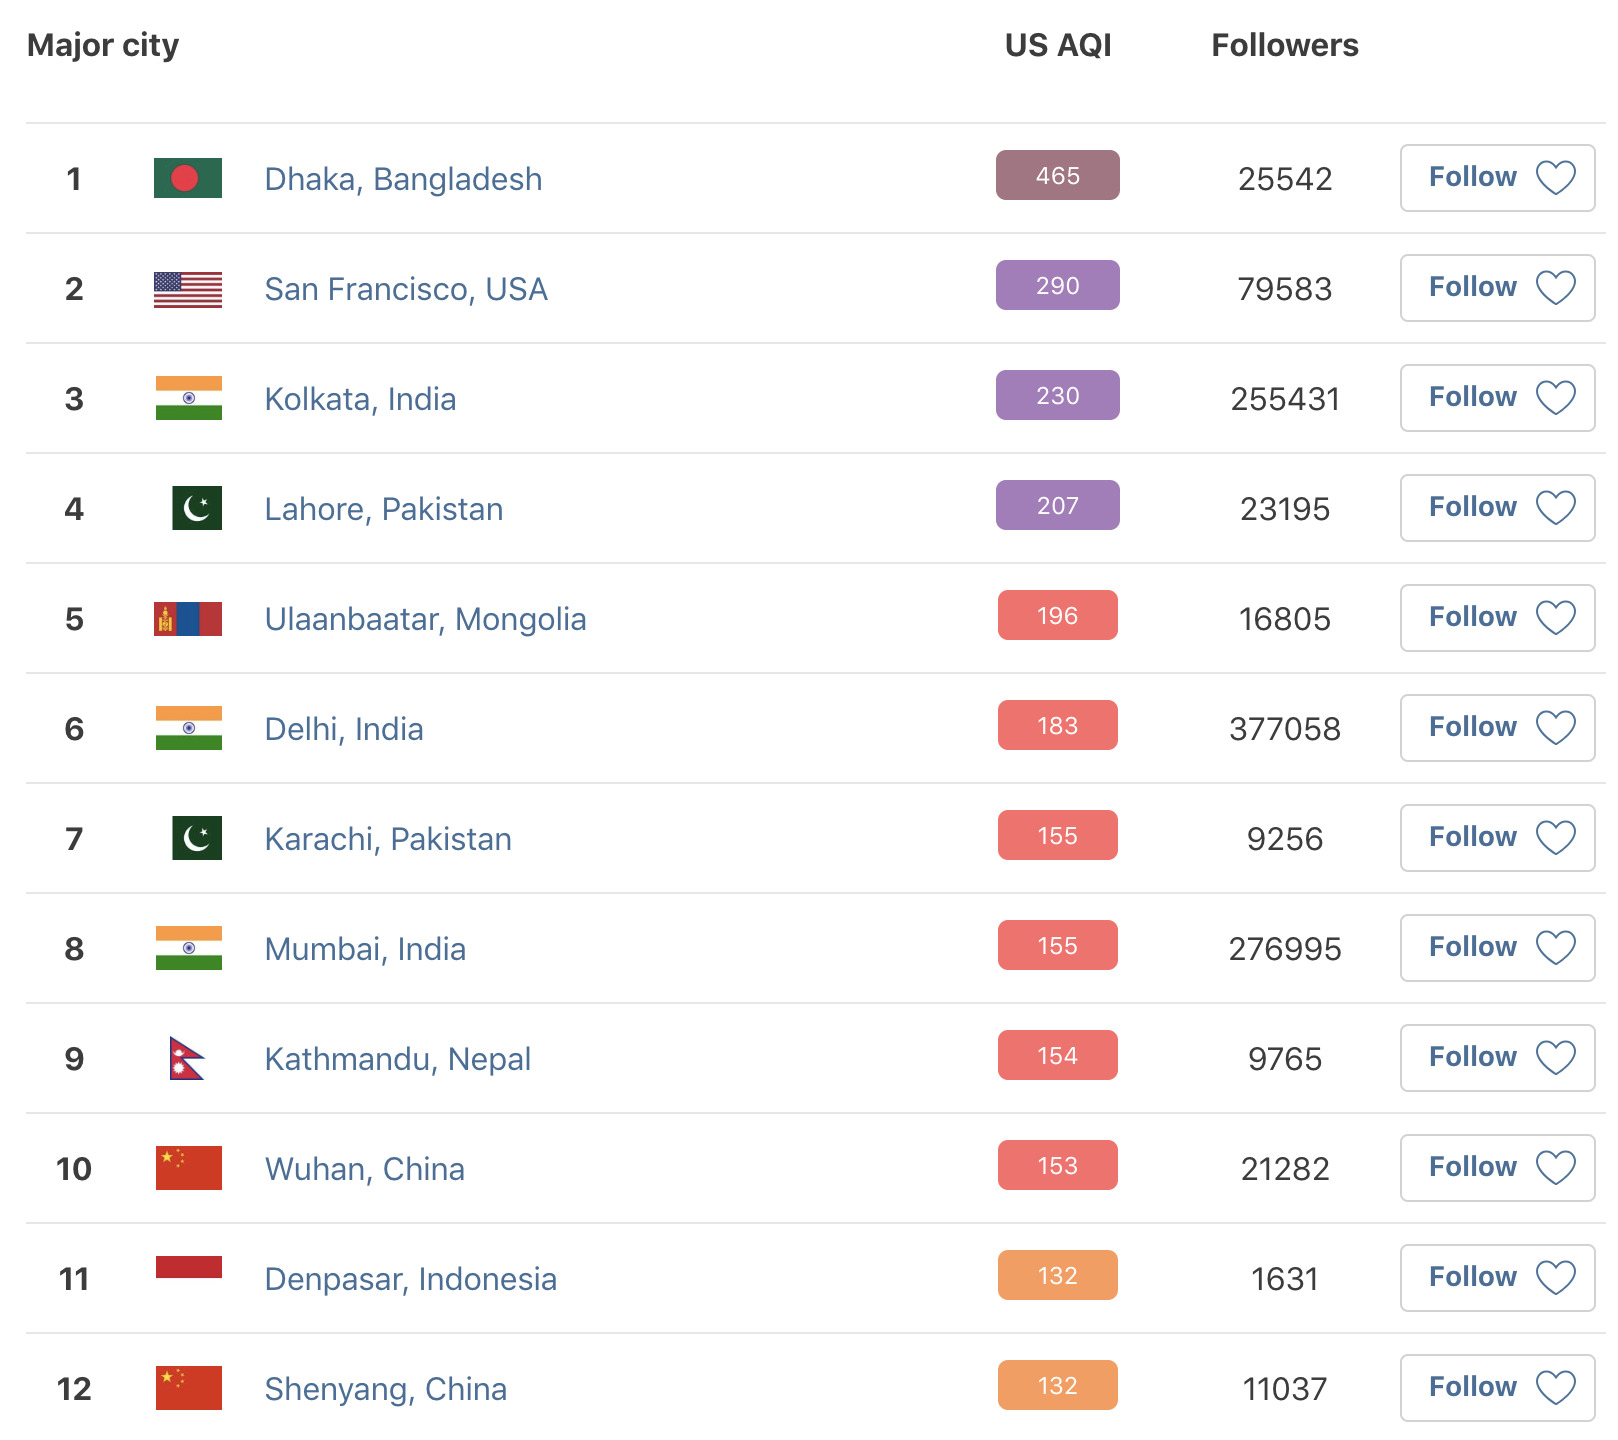Click the Bangladesh flag icon
Image resolution: width=1618 pixels, height=1440 pixels.
tap(188, 178)
